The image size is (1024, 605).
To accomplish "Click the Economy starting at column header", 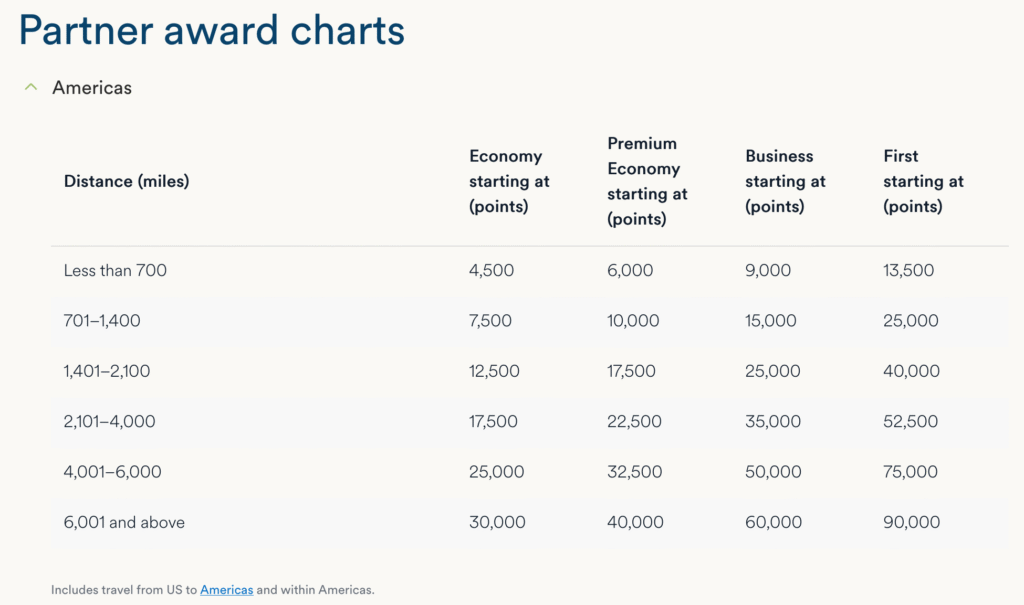I will tap(508, 181).
